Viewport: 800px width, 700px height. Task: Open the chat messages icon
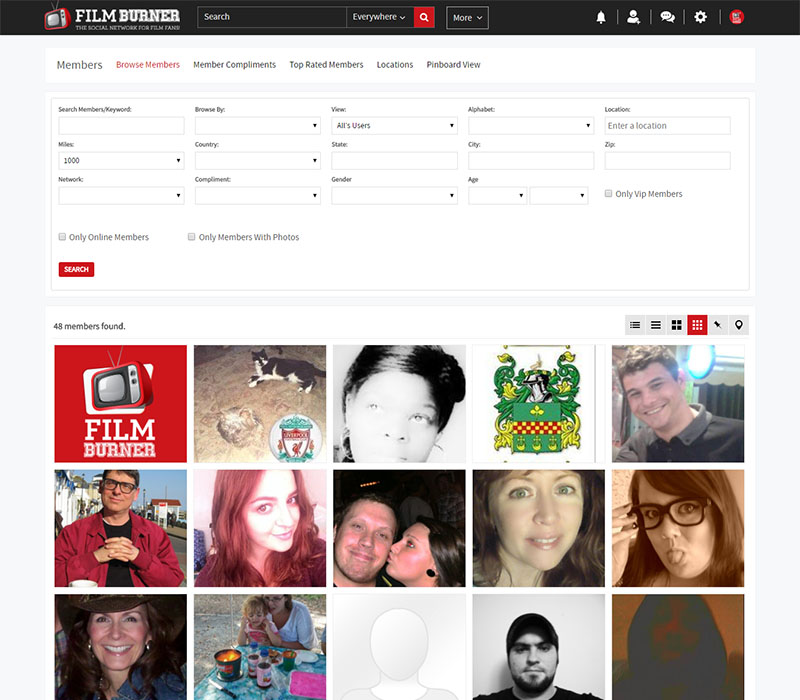coord(667,17)
